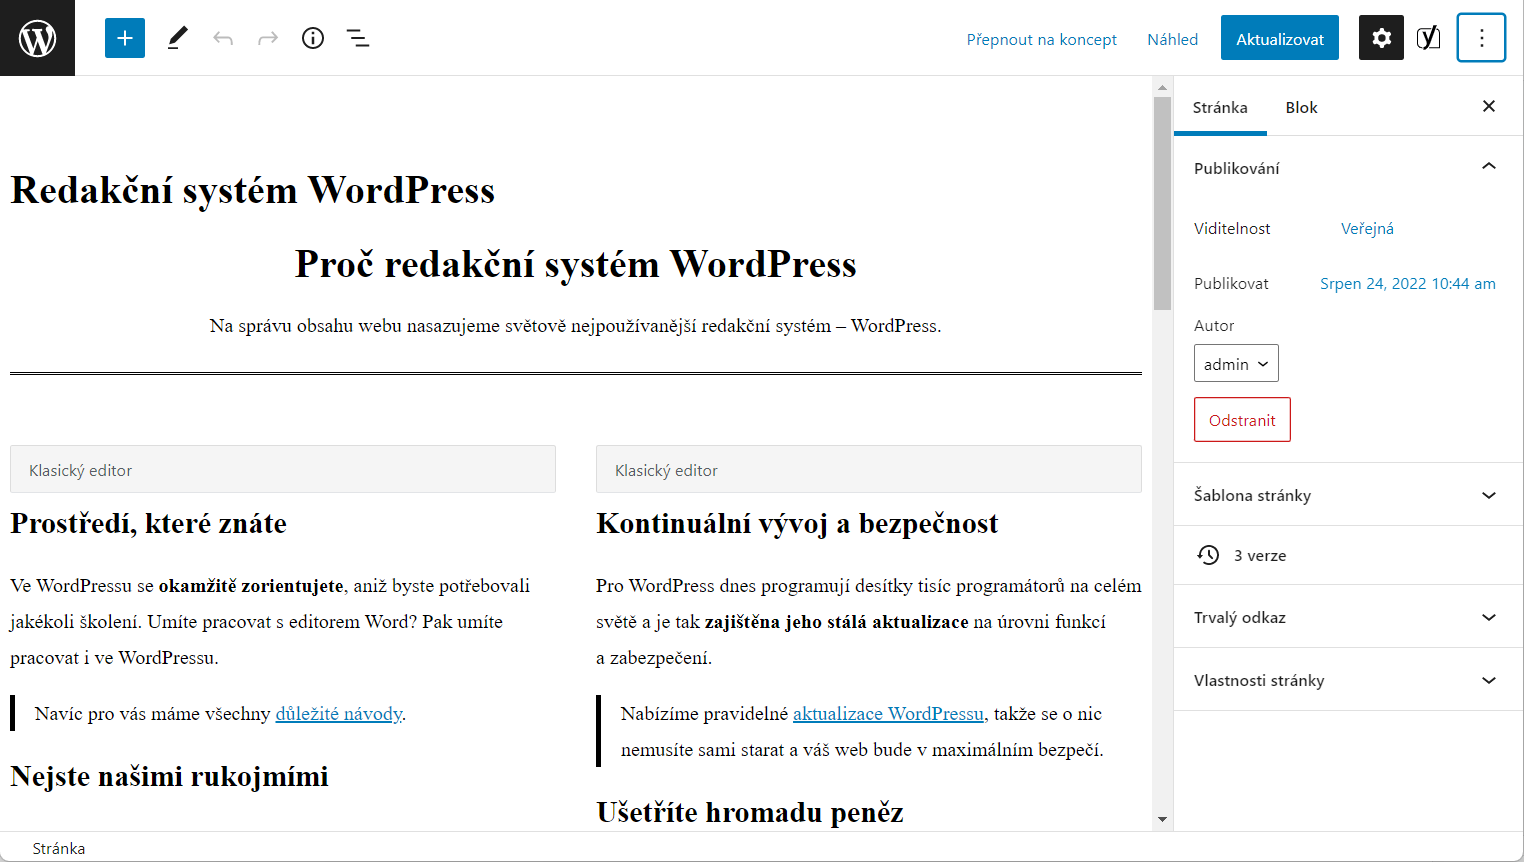Open the three-dot options menu
The width and height of the screenshot is (1524, 862).
[1481, 38]
